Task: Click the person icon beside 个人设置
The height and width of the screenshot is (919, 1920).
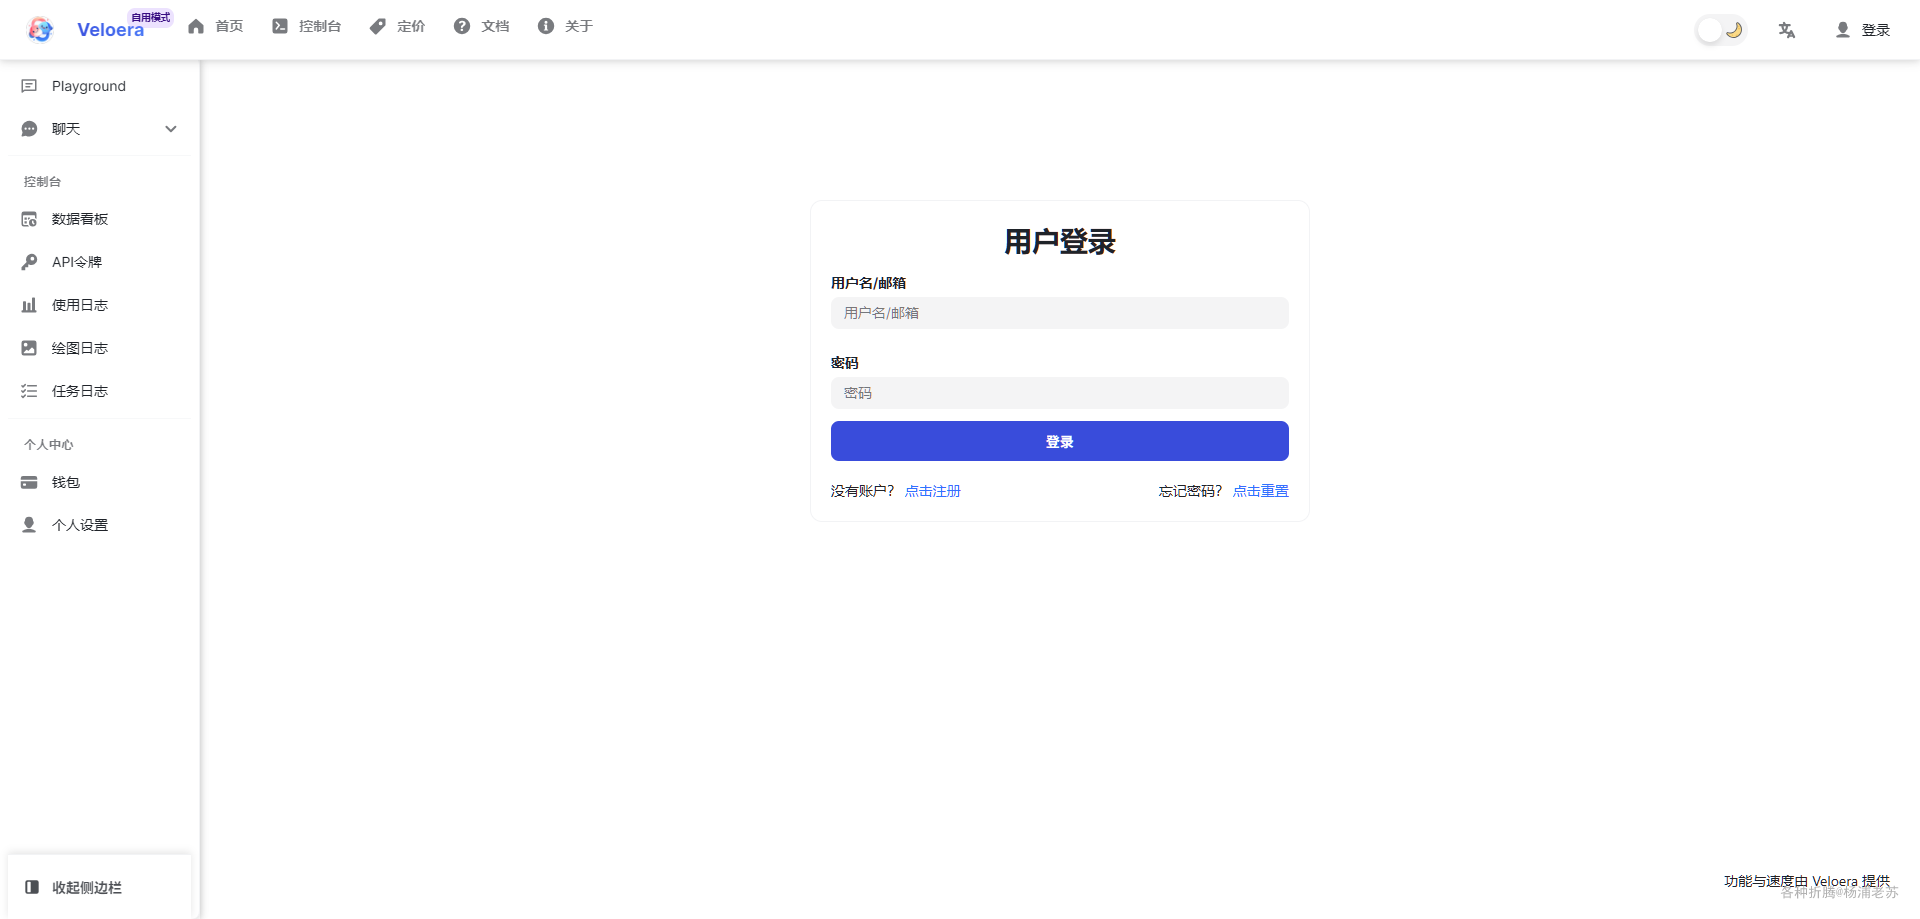Action: click(x=29, y=525)
